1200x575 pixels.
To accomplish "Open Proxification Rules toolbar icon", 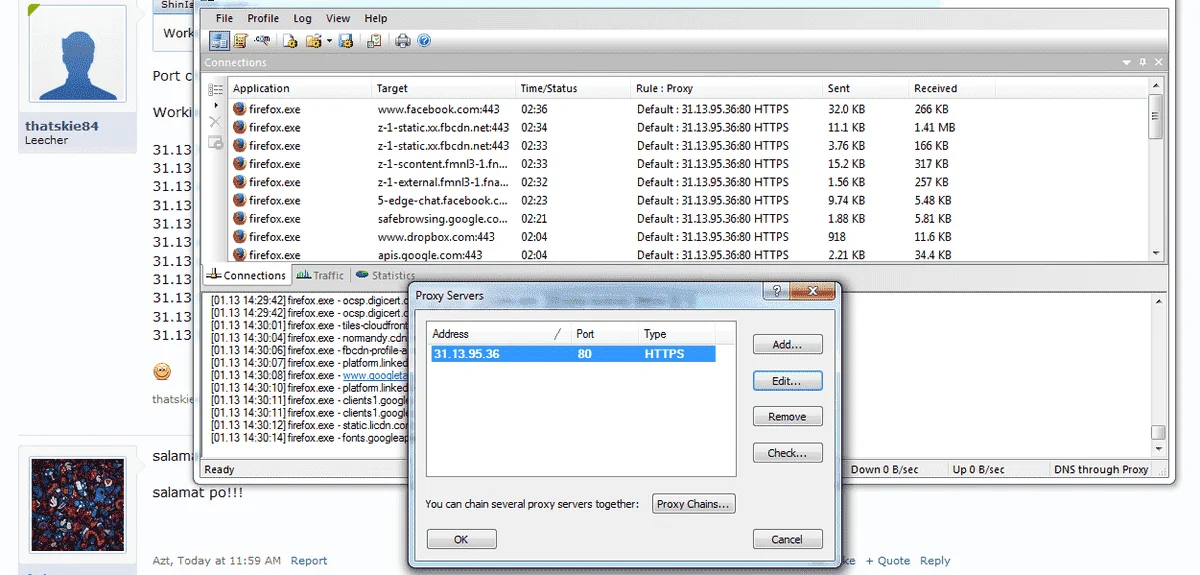I will [240, 40].
